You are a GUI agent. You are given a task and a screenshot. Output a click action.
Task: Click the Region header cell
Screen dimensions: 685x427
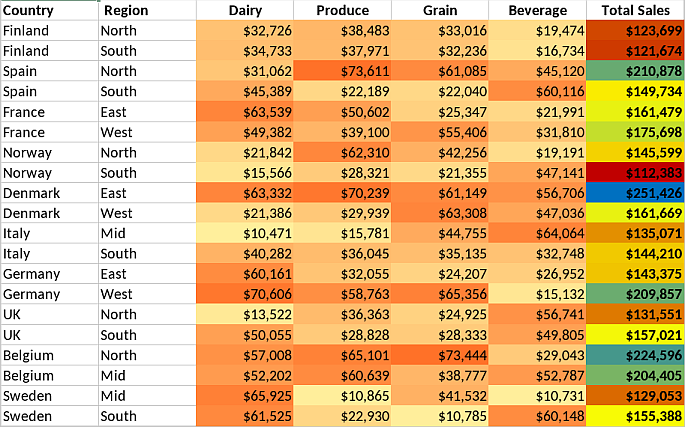click(146, 10)
